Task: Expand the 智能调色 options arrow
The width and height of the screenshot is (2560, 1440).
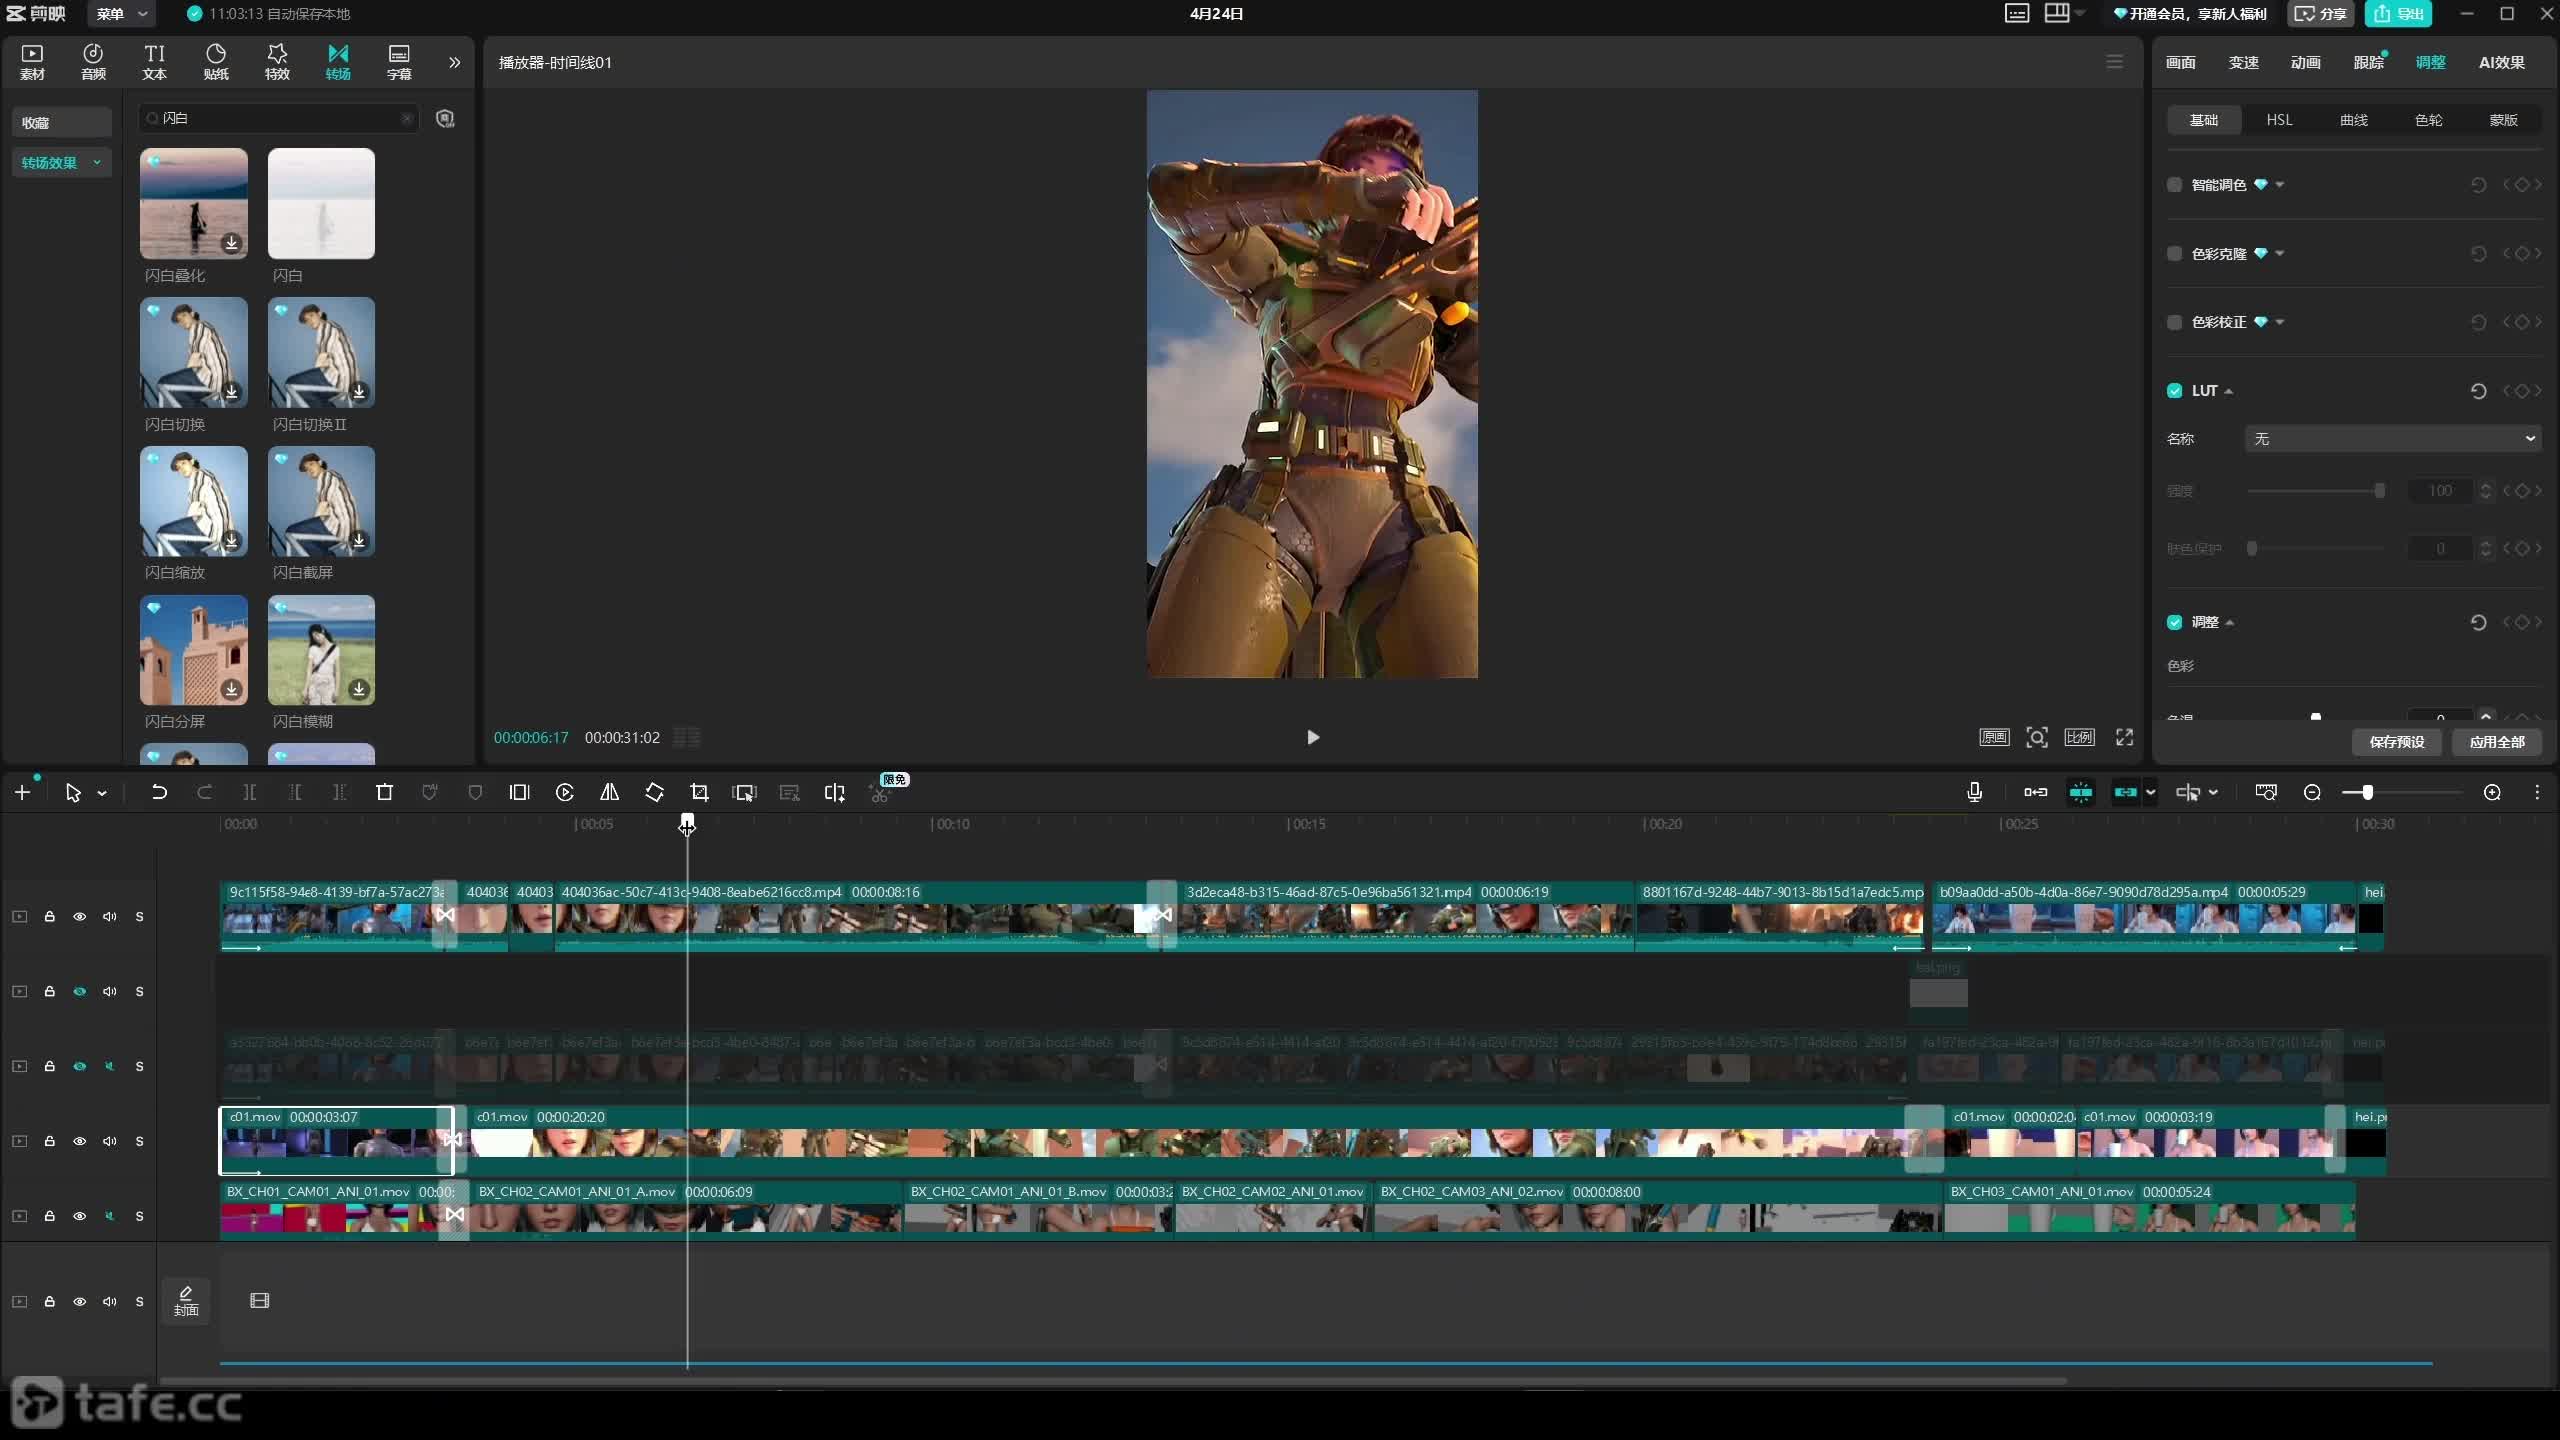Action: (x=2279, y=185)
